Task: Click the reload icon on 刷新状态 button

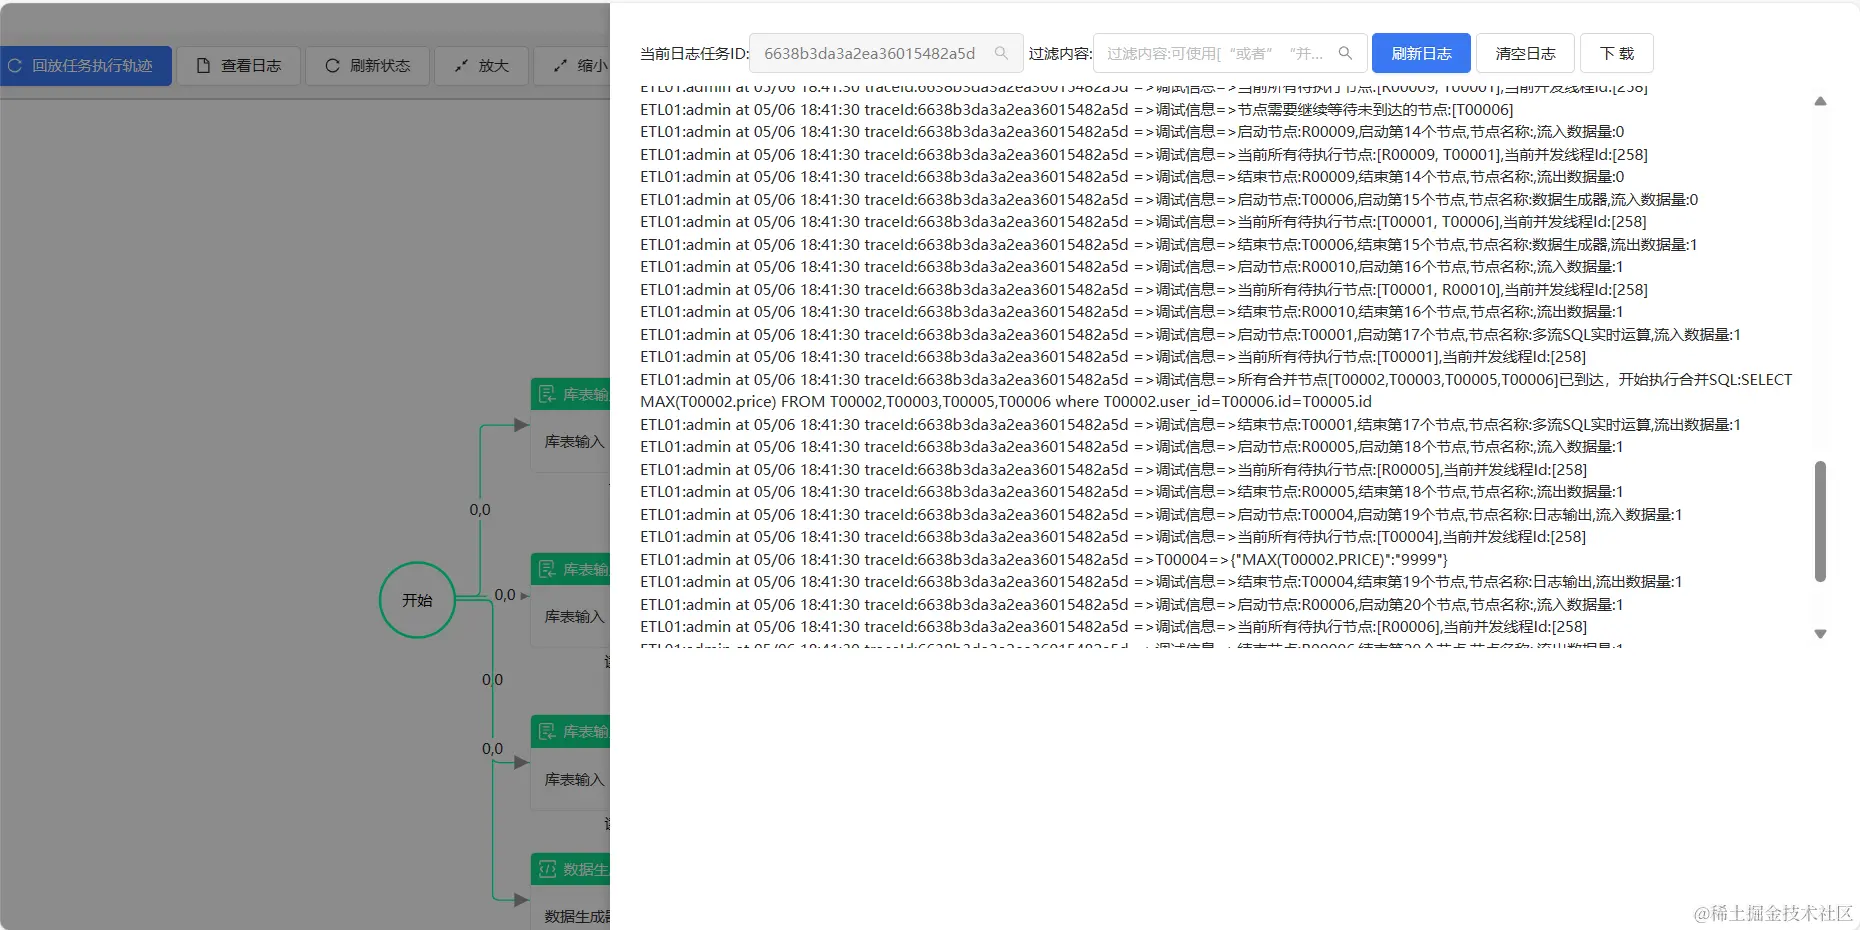Action: click(x=332, y=66)
